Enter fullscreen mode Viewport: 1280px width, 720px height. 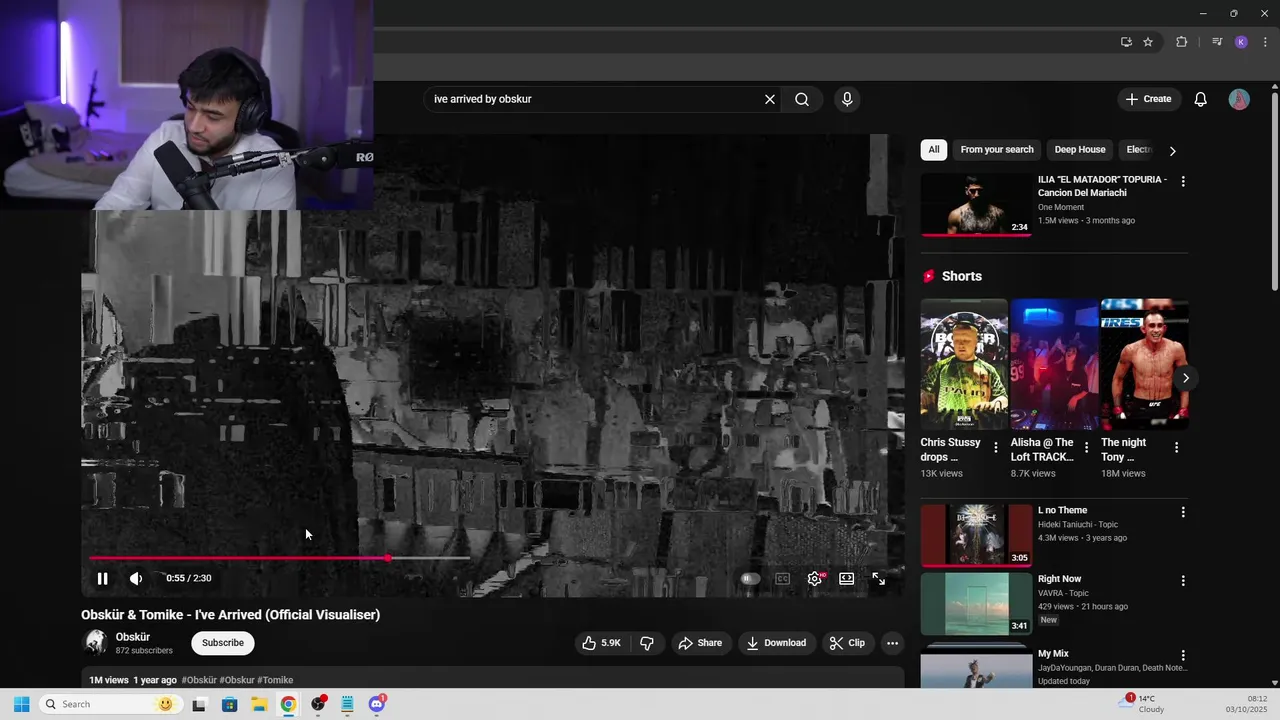pyautogui.click(x=878, y=578)
